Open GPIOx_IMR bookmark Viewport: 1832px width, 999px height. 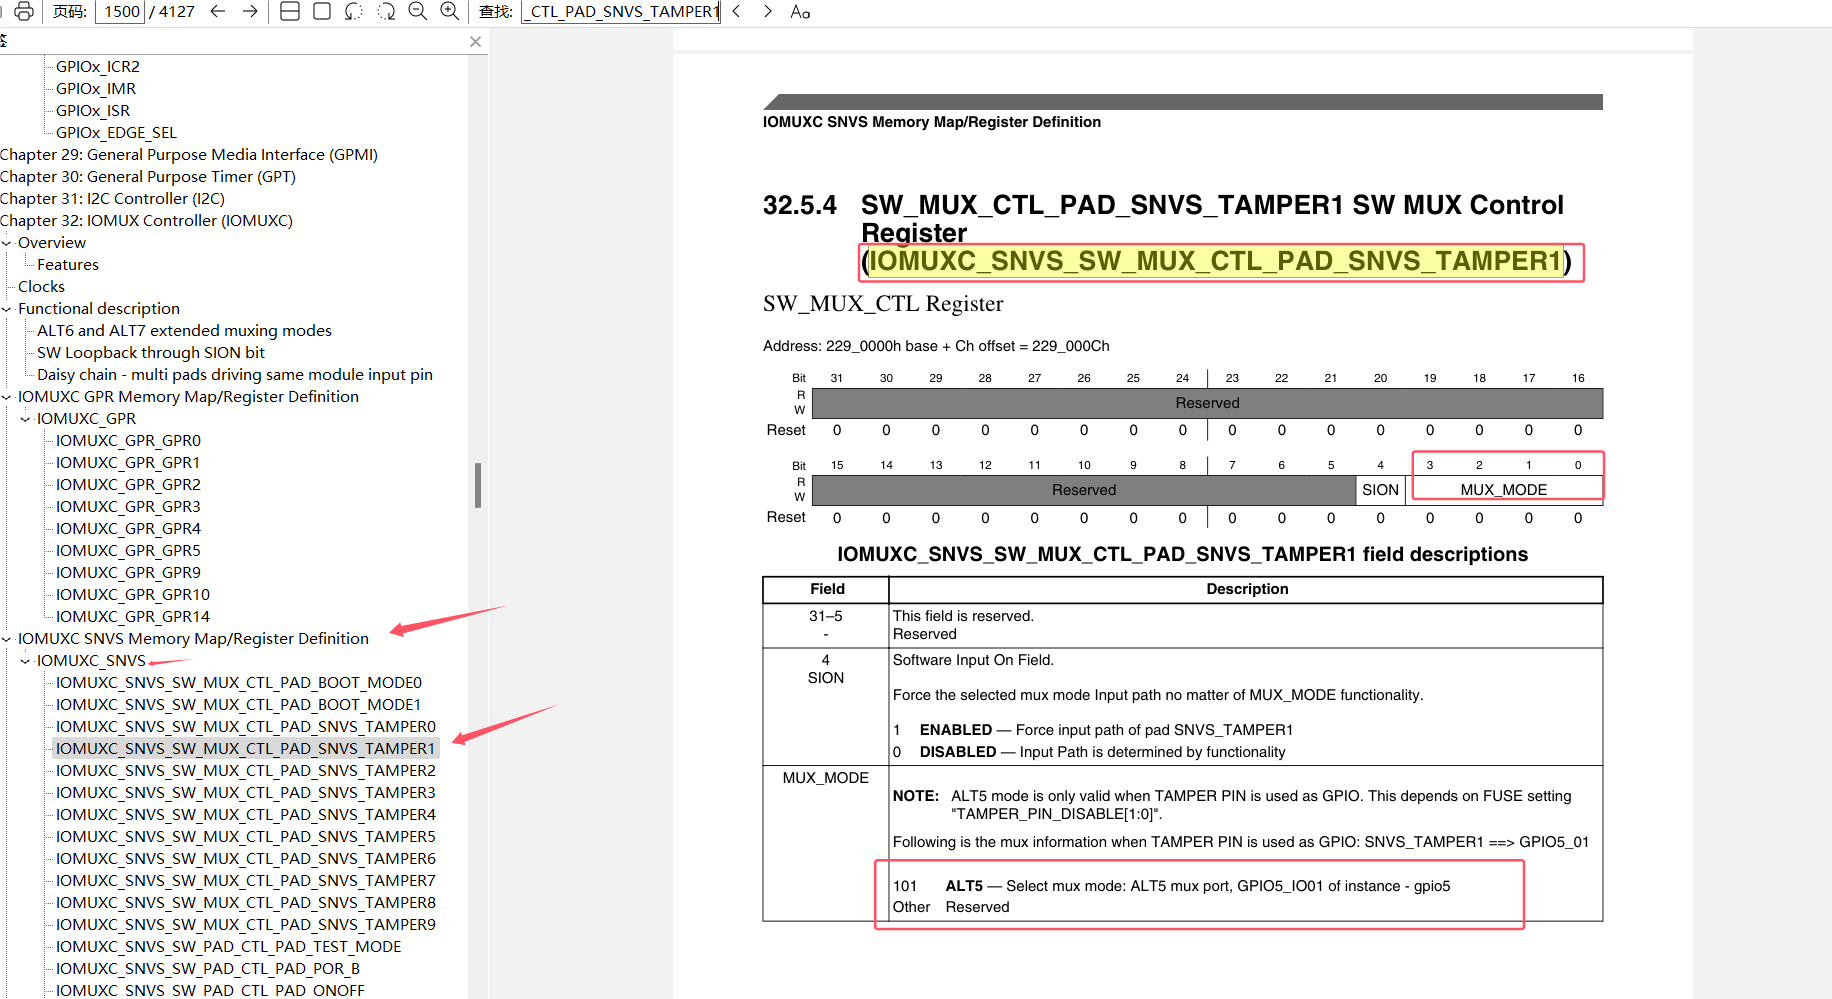click(96, 89)
